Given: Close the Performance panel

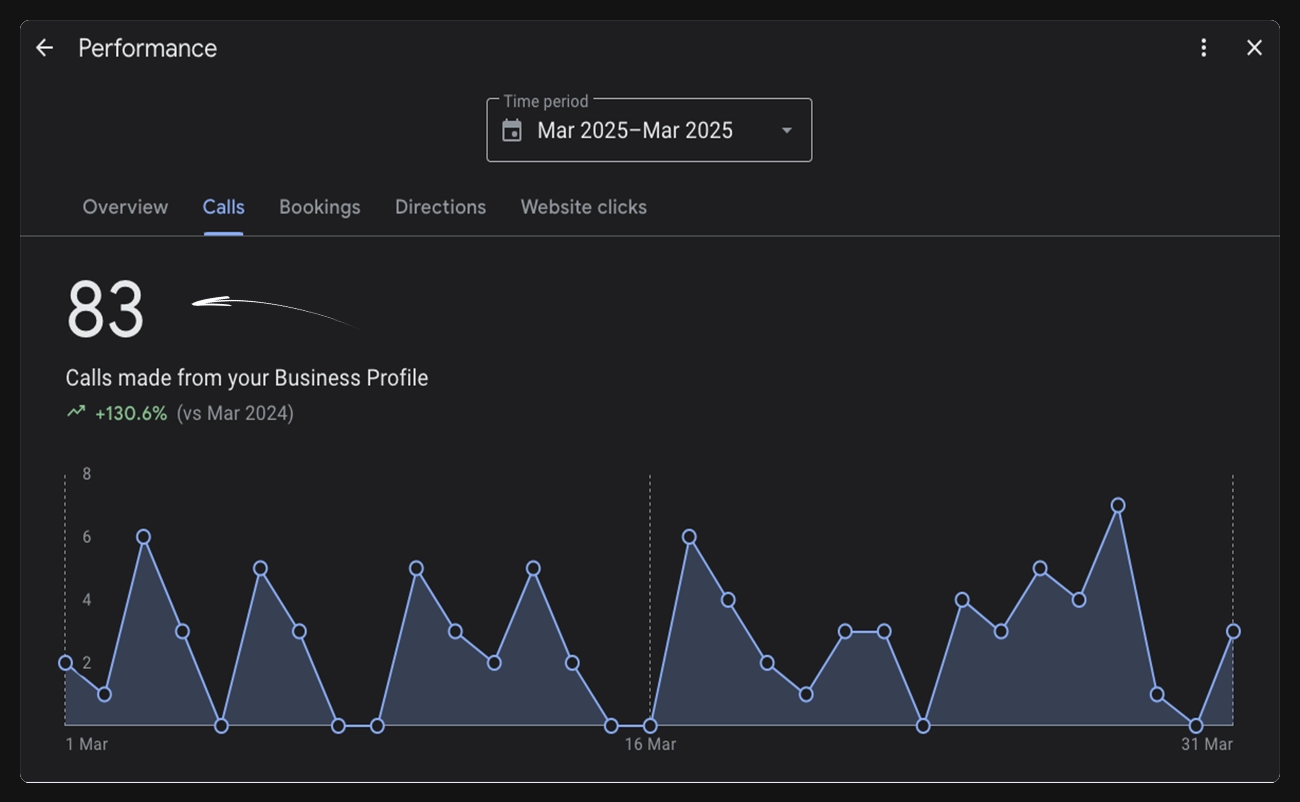Looking at the screenshot, I should 1254,48.
